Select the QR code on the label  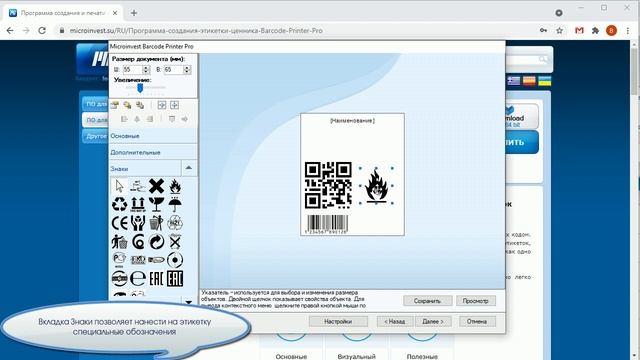pyautogui.click(x=328, y=185)
